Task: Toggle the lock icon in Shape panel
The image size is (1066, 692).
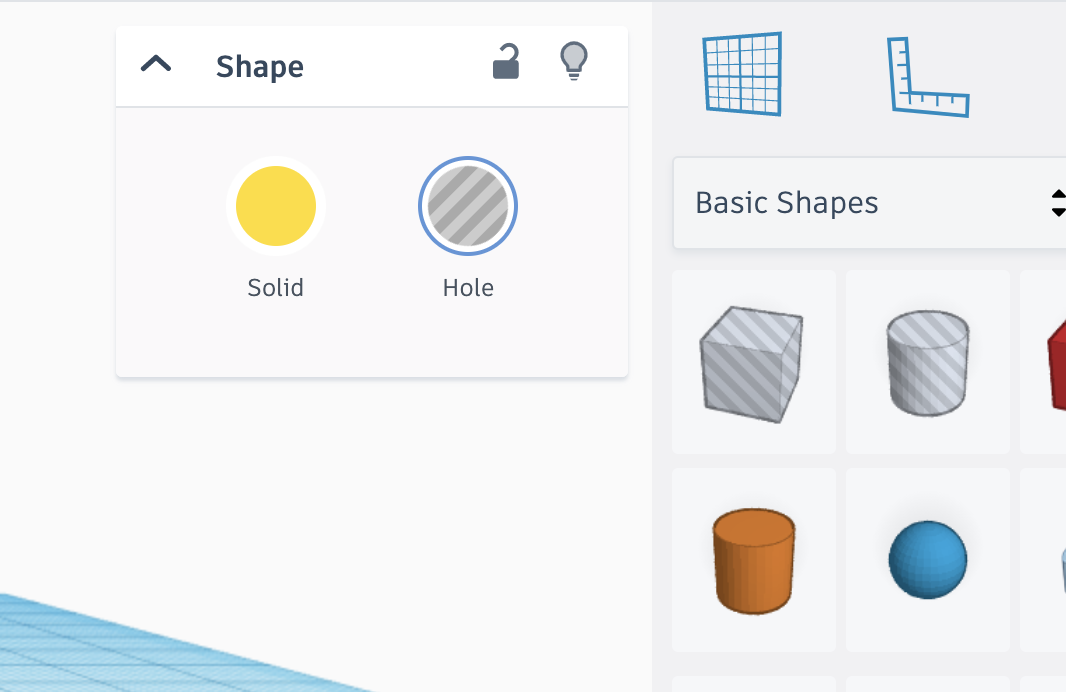Action: click(x=506, y=63)
